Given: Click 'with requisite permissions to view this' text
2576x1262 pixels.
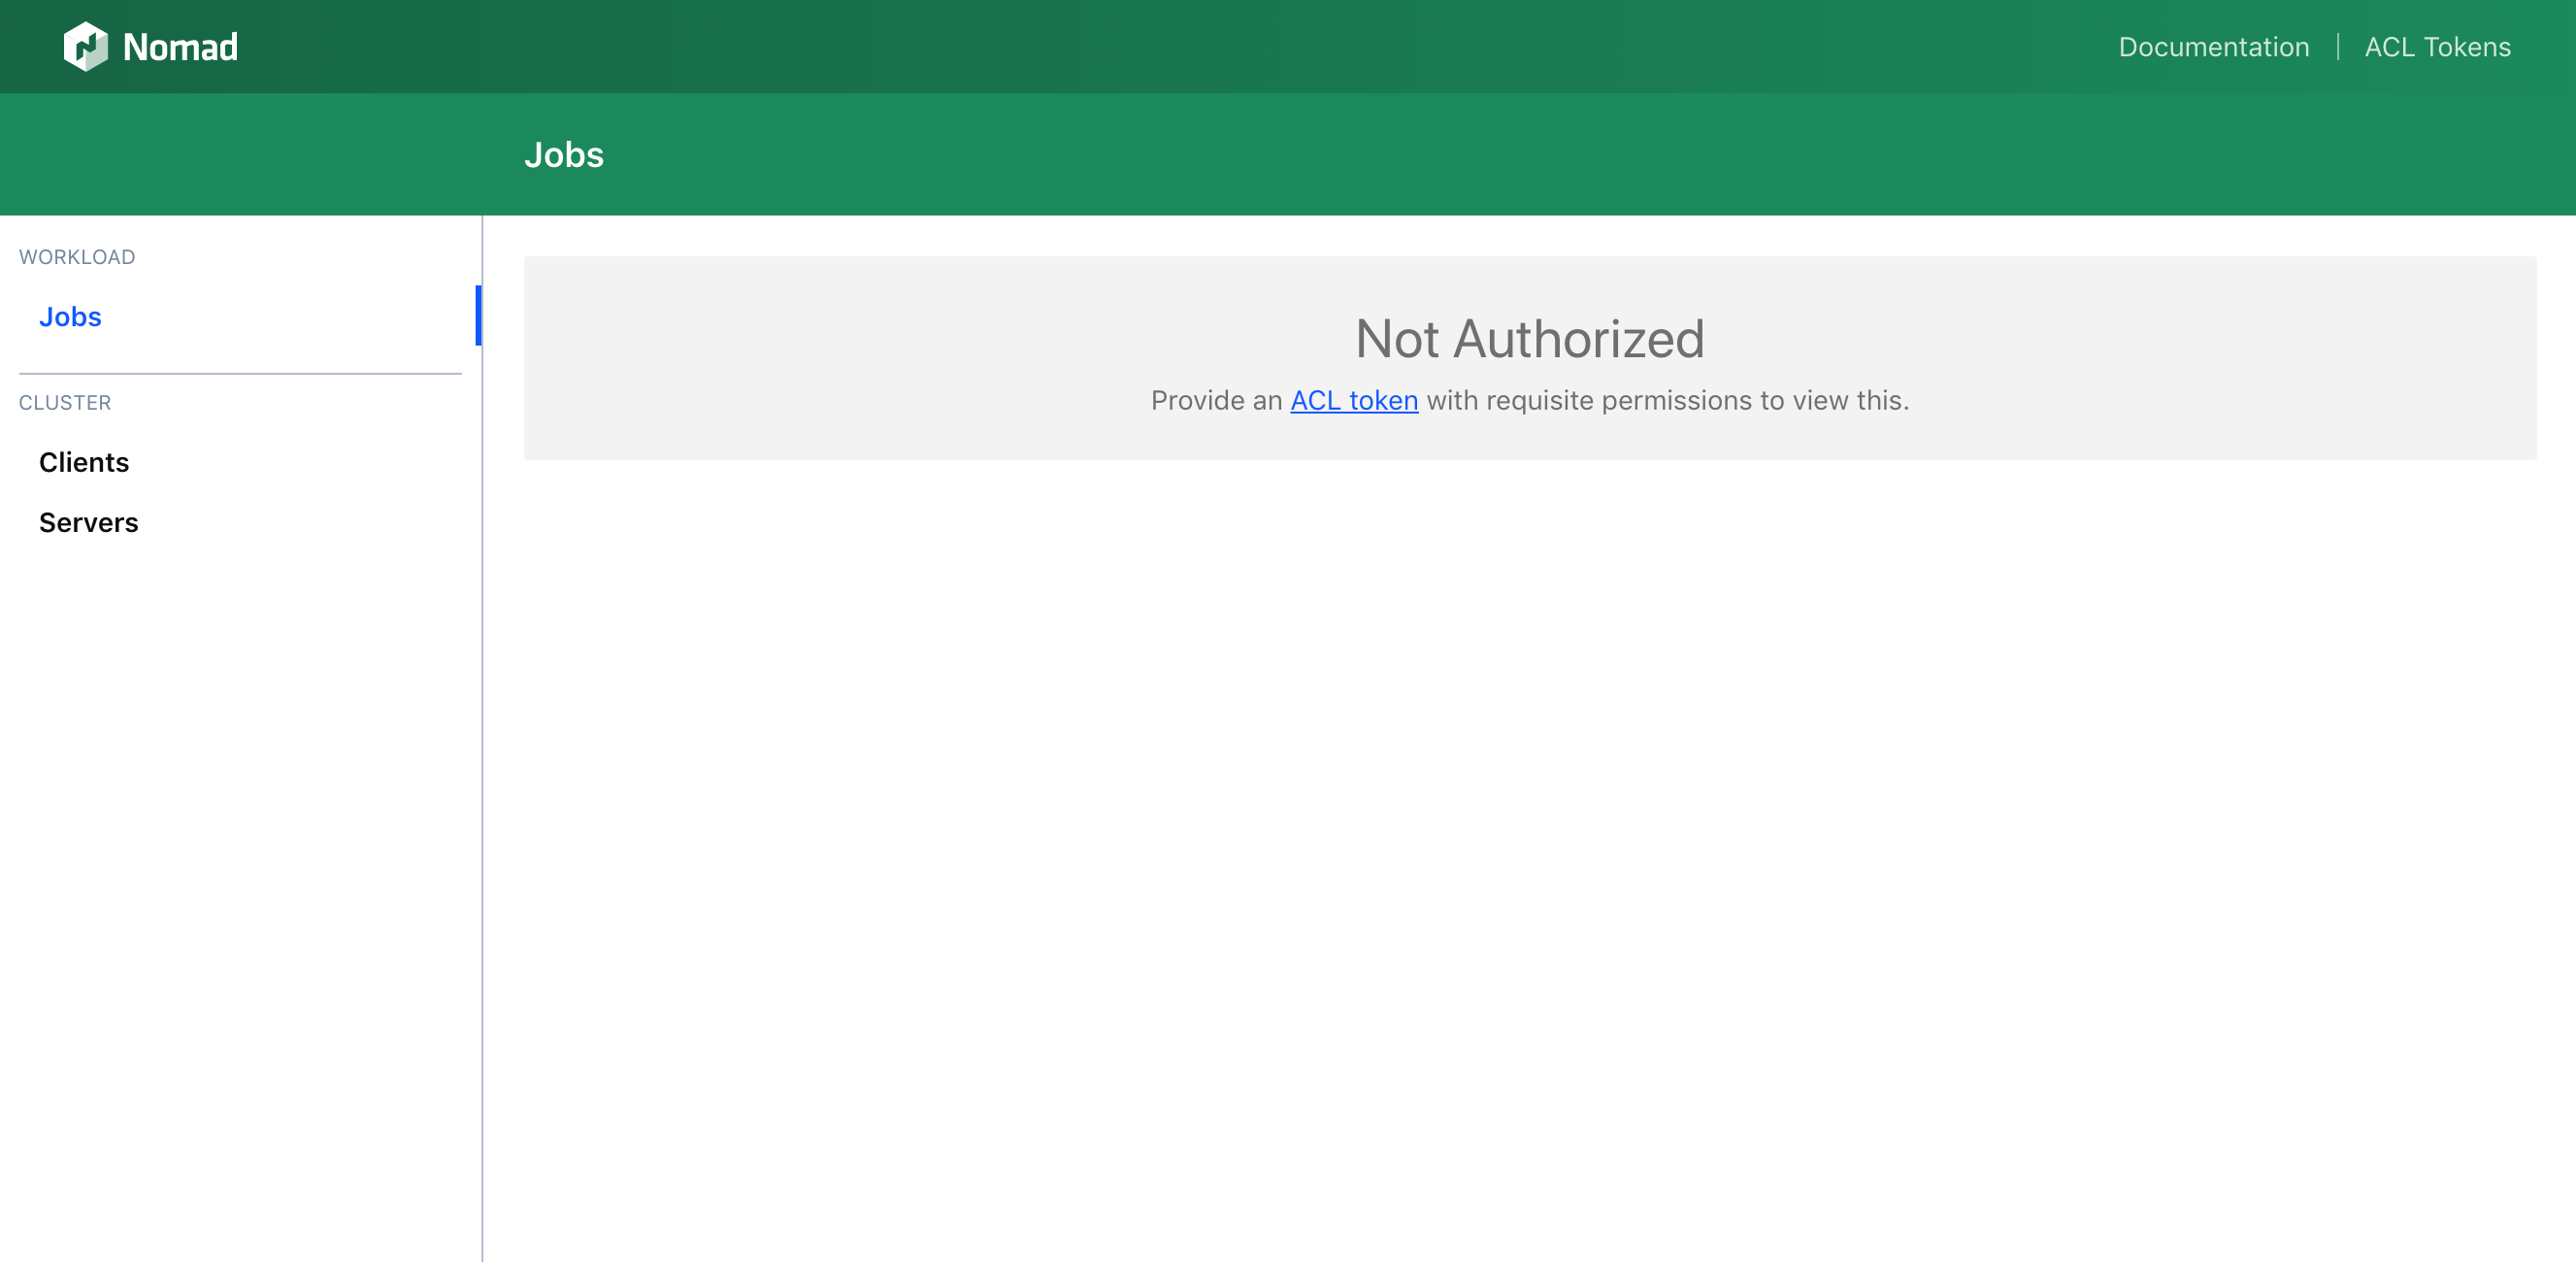Looking at the screenshot, I should (x=1667, y=400).
